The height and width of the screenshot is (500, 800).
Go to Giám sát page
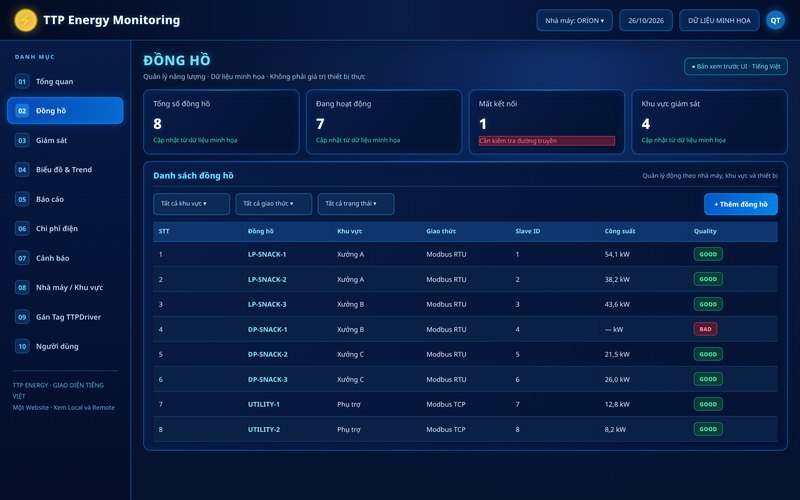pyautogui.click(x=65, y=140)
